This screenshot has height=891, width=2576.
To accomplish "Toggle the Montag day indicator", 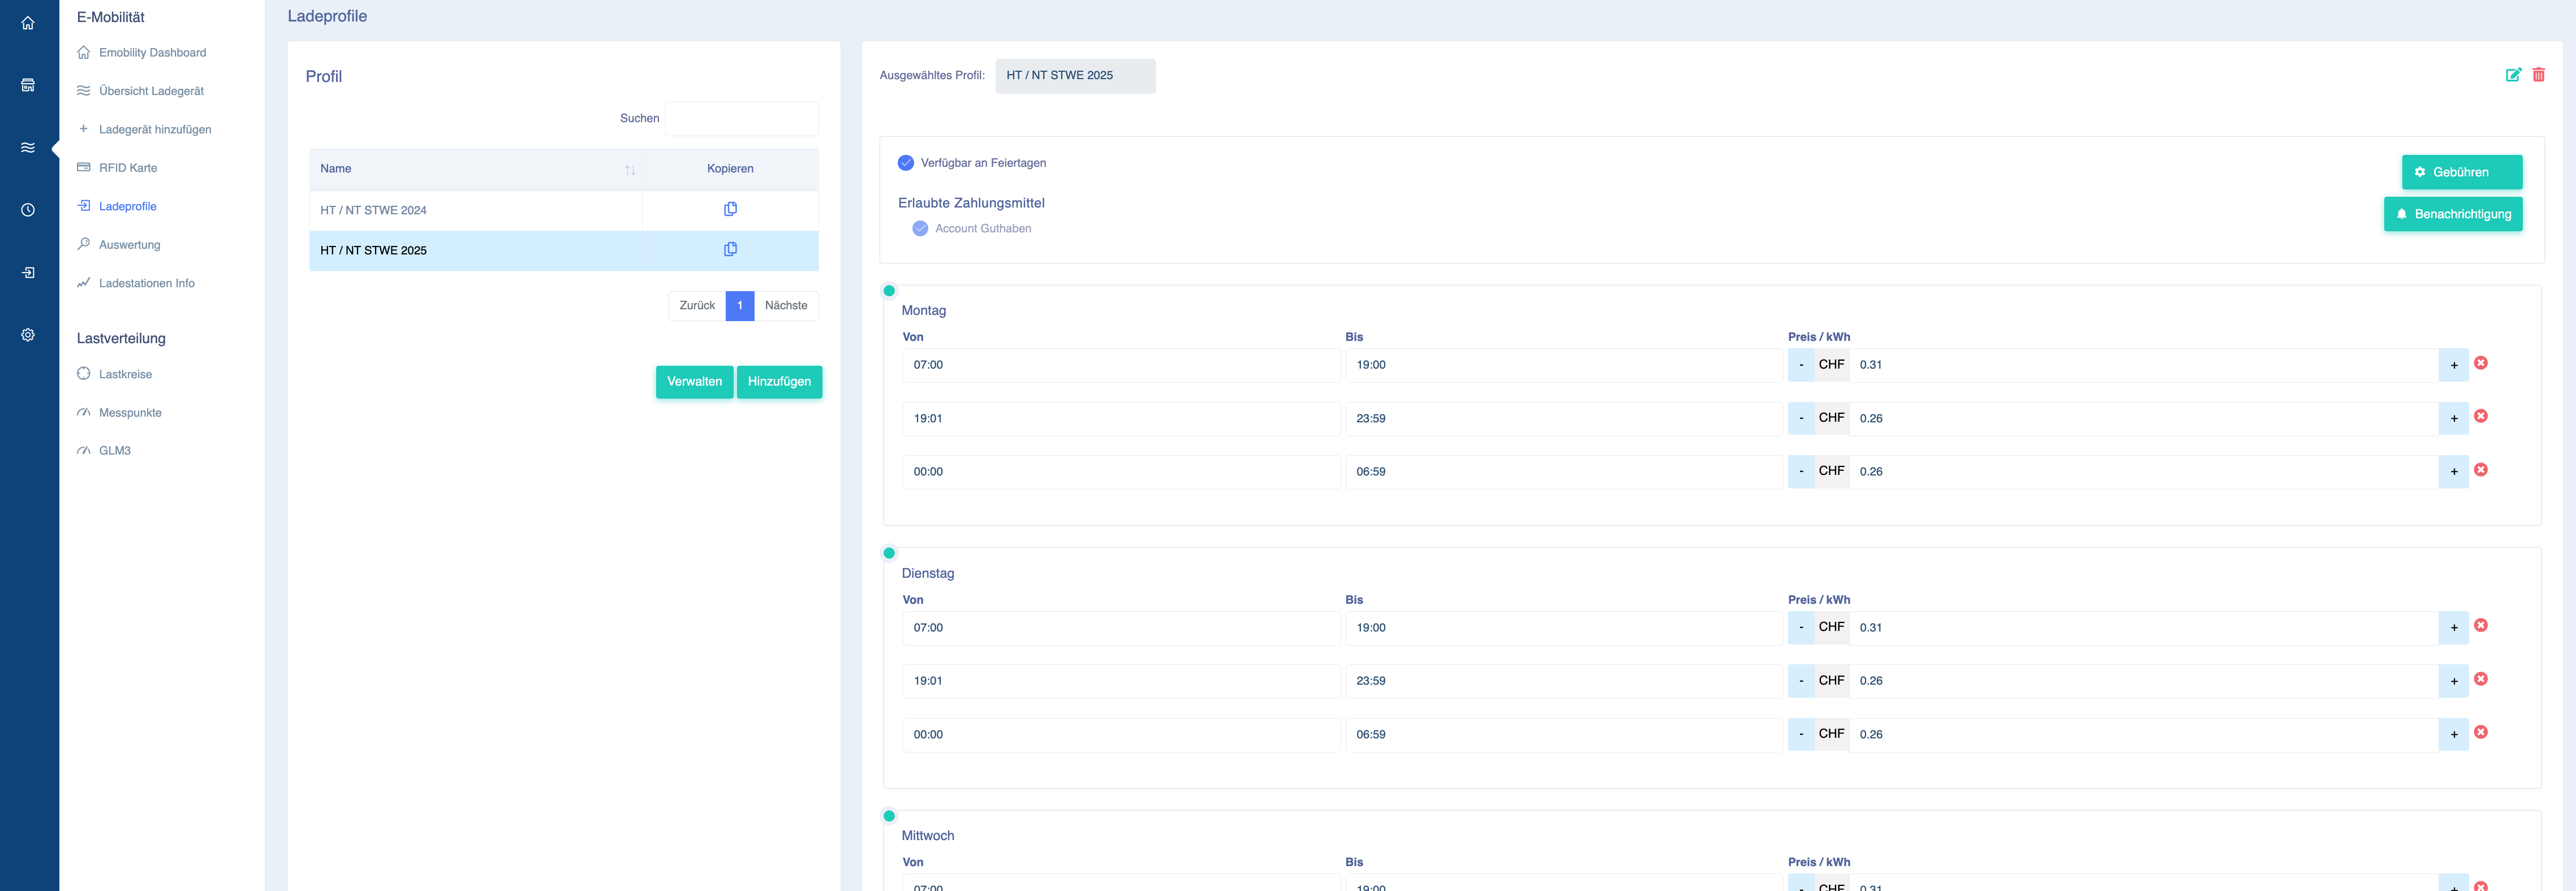I will (x=889, y=291).
